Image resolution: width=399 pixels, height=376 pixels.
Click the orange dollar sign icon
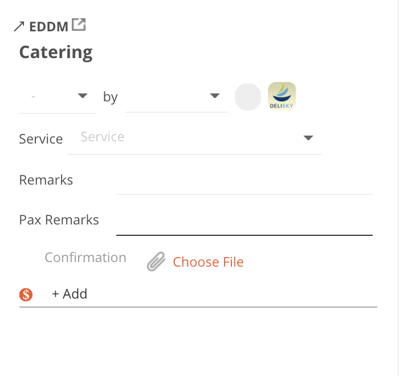coord(26,295)
